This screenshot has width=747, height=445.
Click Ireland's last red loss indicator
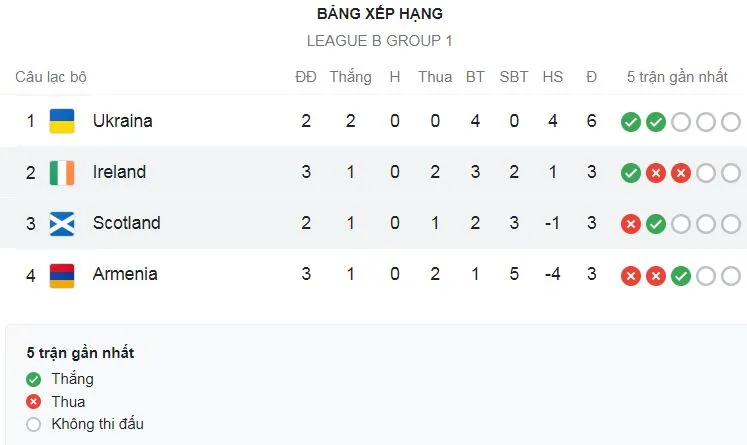[681, 173]
